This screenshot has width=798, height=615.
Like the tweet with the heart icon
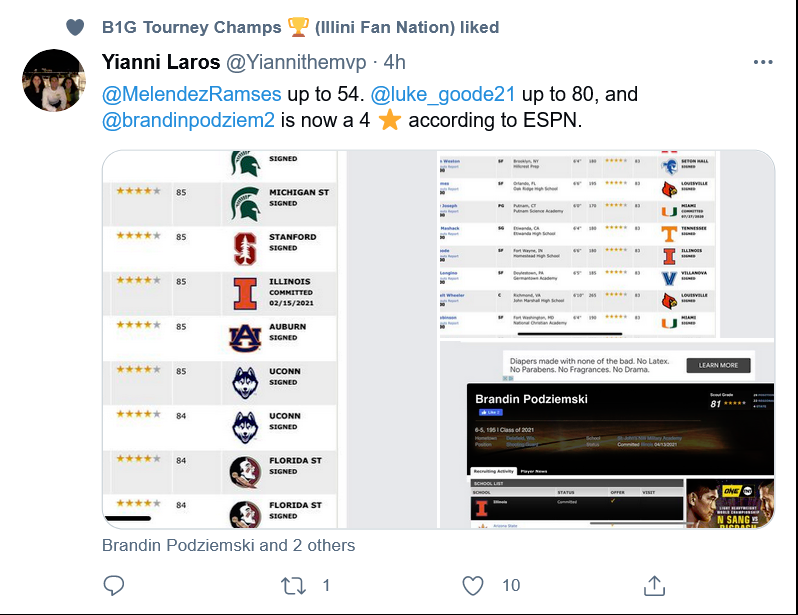(473, 585)
